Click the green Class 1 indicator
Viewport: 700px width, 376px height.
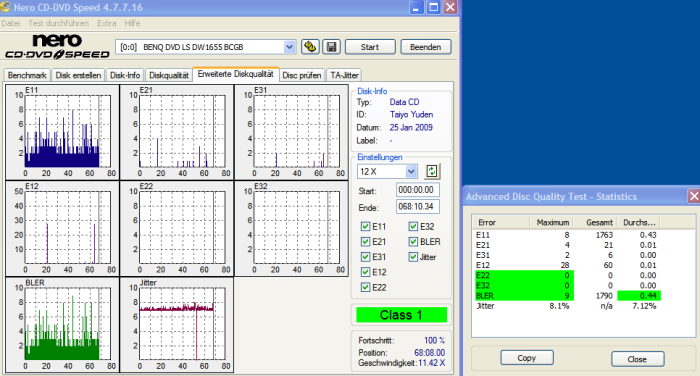click(401, 315)
